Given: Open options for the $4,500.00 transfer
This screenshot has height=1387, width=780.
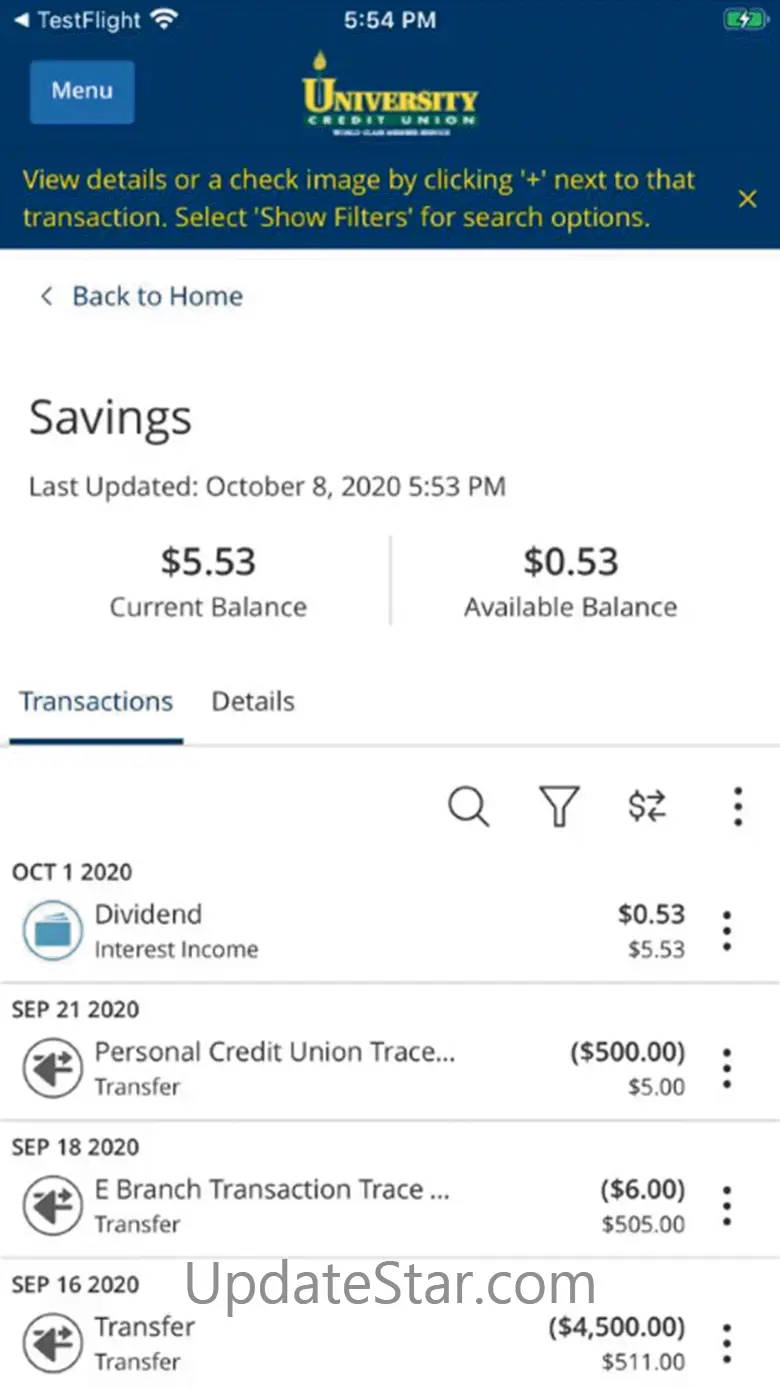Looking at the screenshot, I should [727, 1343].
